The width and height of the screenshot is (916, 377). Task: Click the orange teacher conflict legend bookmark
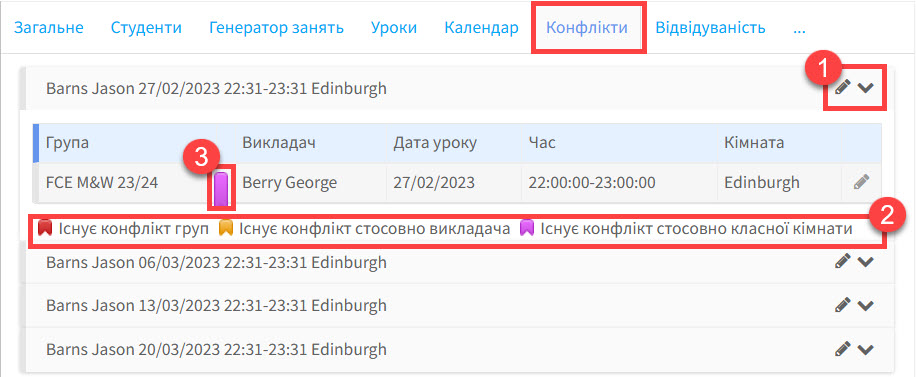coord(225,228)
